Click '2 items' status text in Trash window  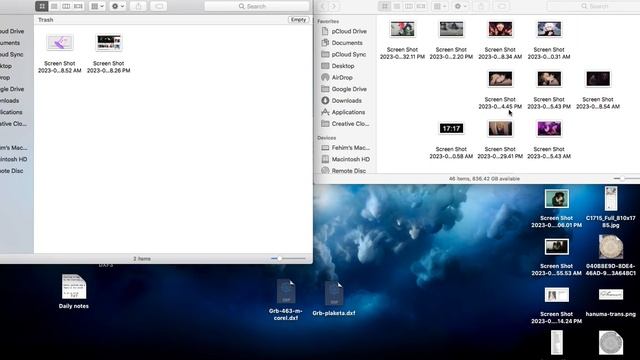click(142, 259)
